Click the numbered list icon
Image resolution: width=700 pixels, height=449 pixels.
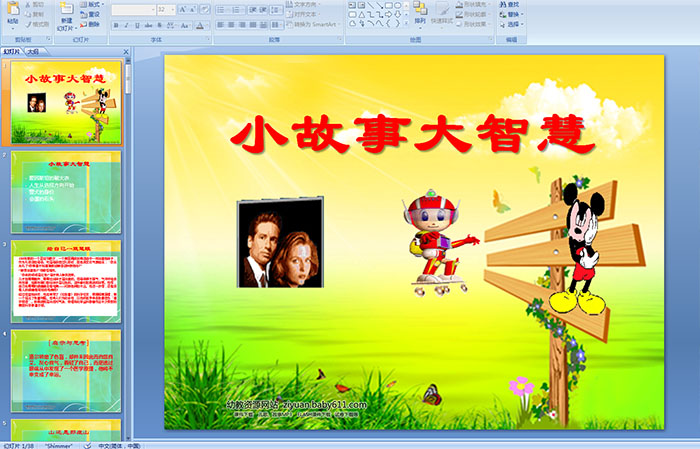click(237, 9)
